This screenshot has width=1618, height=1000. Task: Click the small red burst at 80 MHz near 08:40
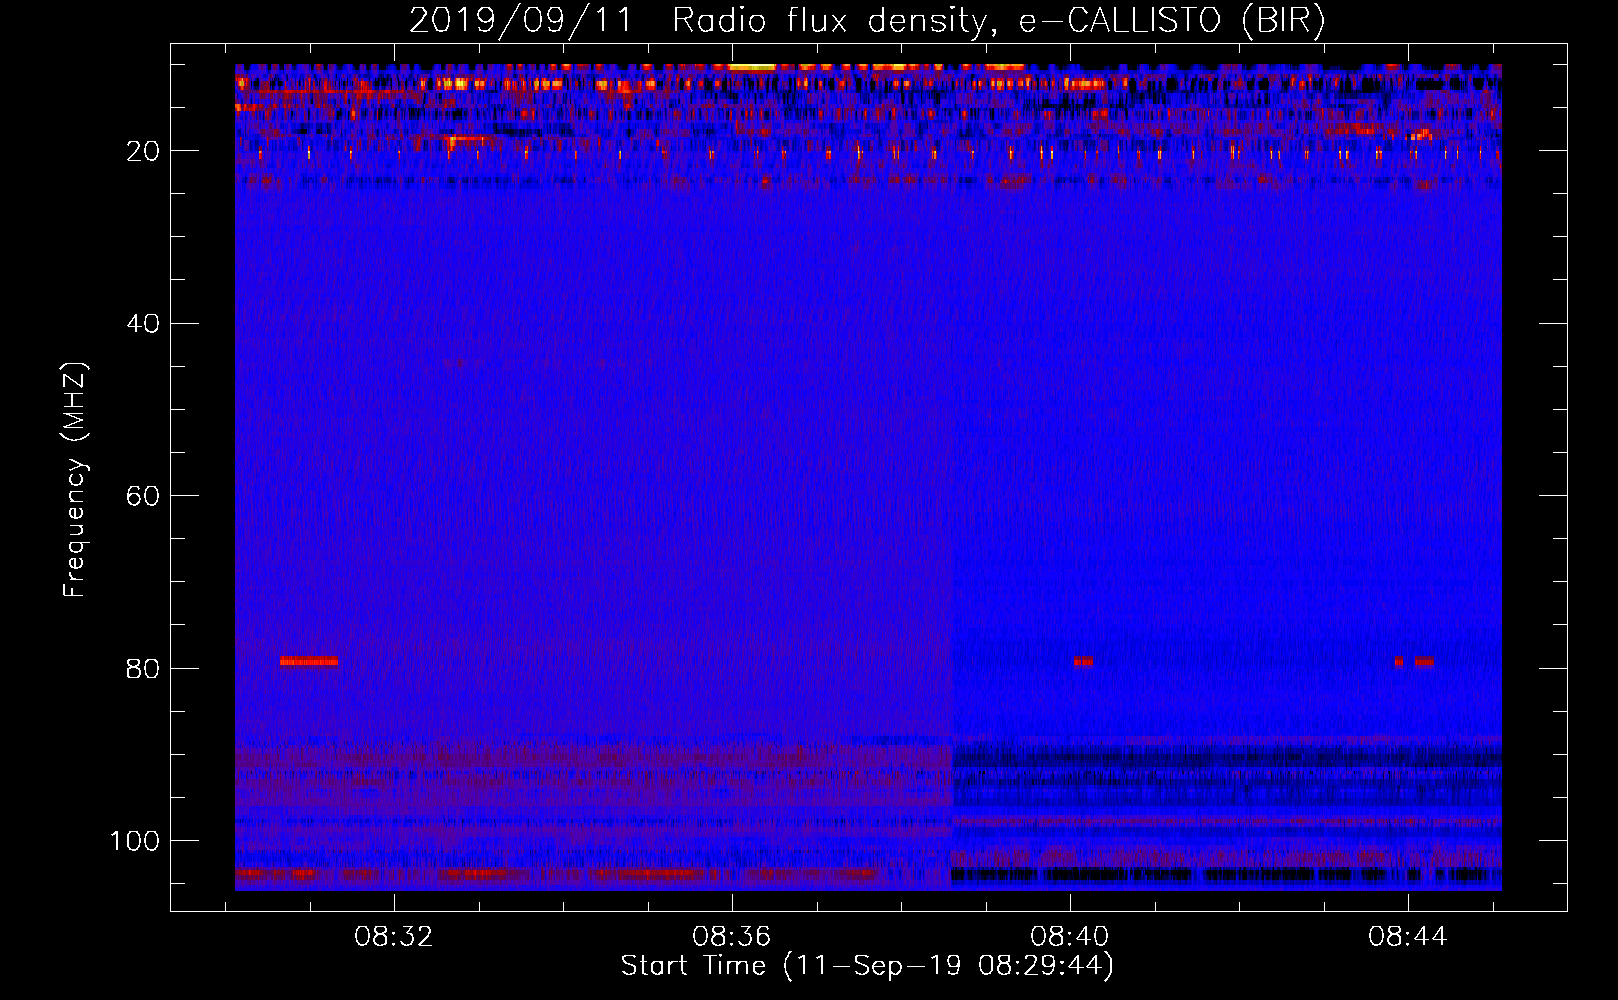[x=1083, y=661]
